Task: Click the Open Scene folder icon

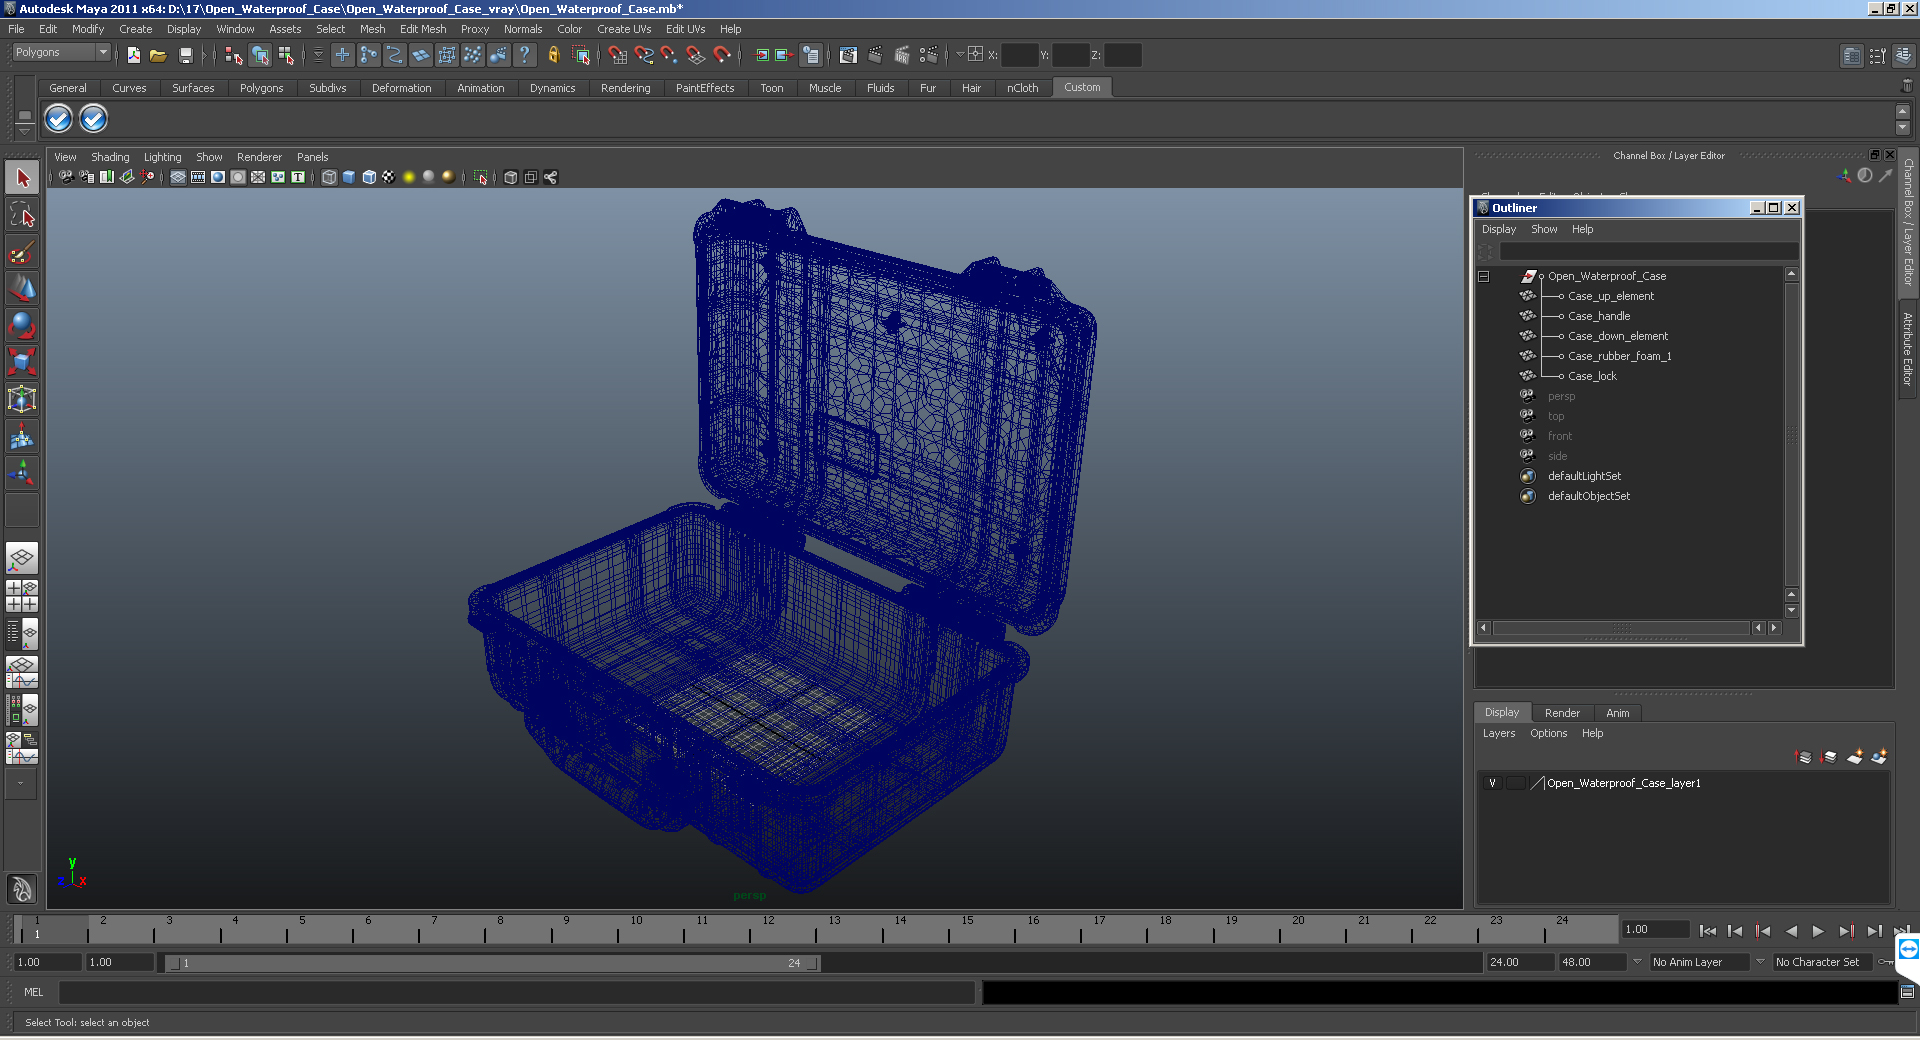Action: (x=158, y=55)
